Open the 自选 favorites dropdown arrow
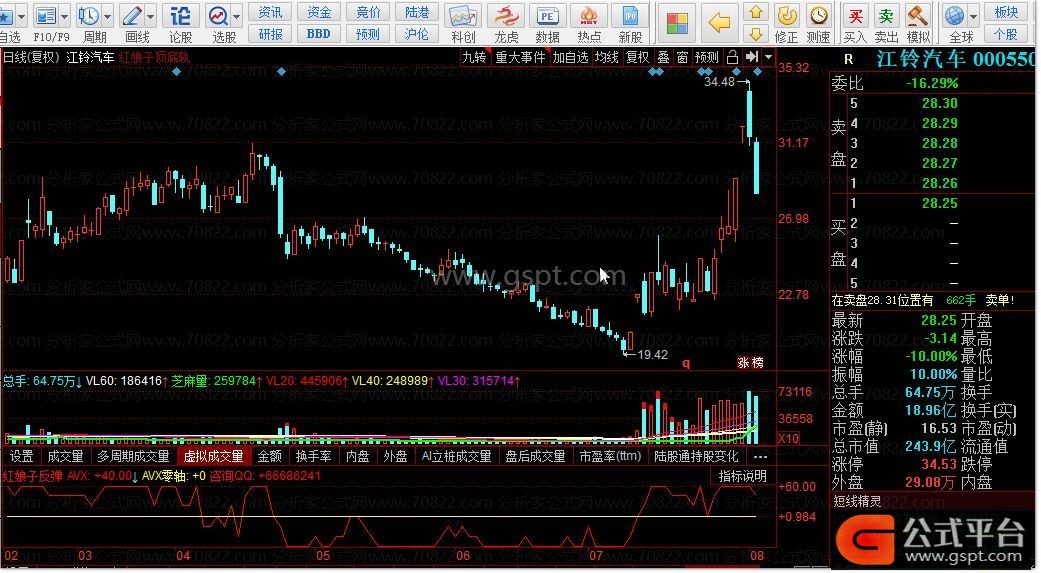 pos(22,16)
